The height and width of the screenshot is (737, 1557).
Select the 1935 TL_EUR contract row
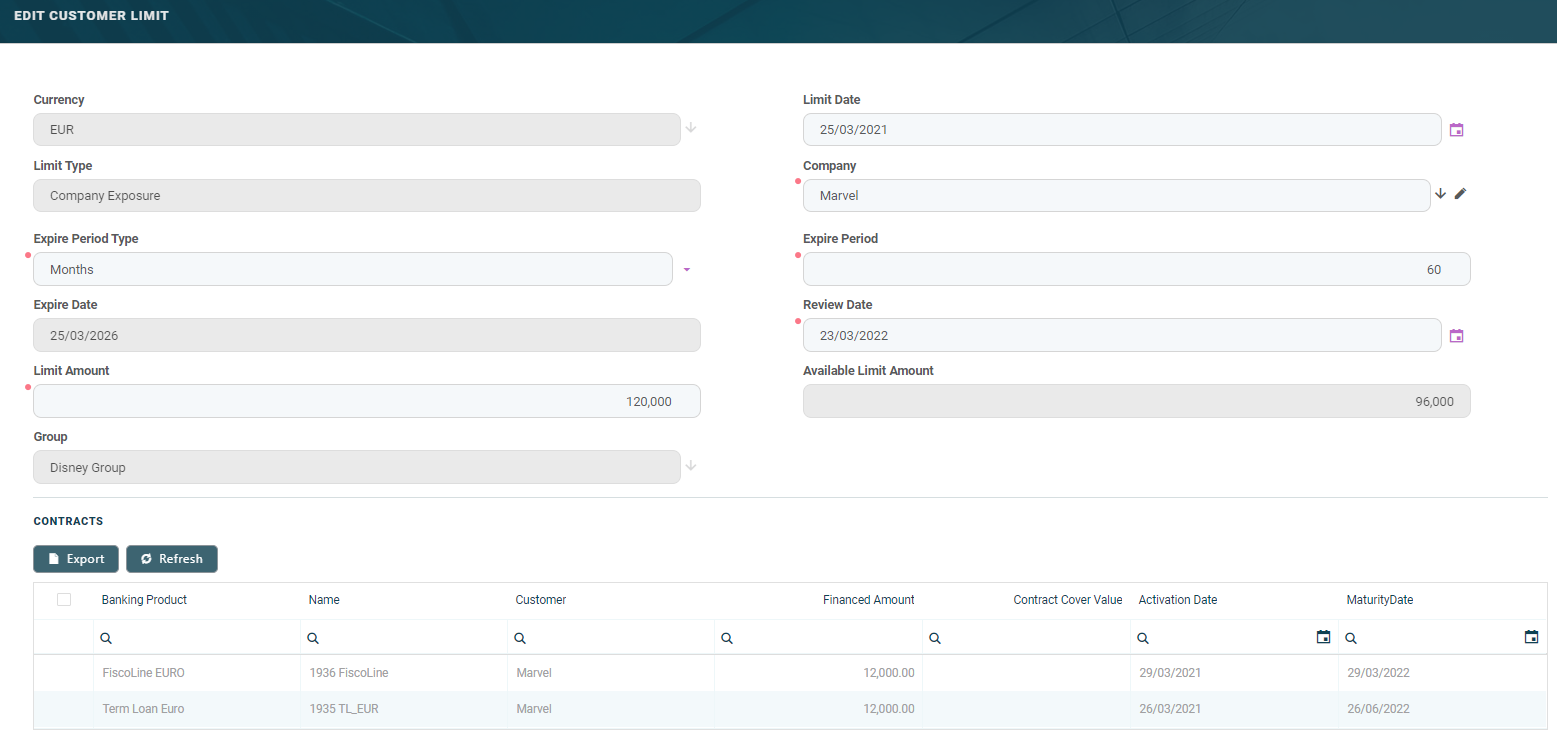coord(344,709)
